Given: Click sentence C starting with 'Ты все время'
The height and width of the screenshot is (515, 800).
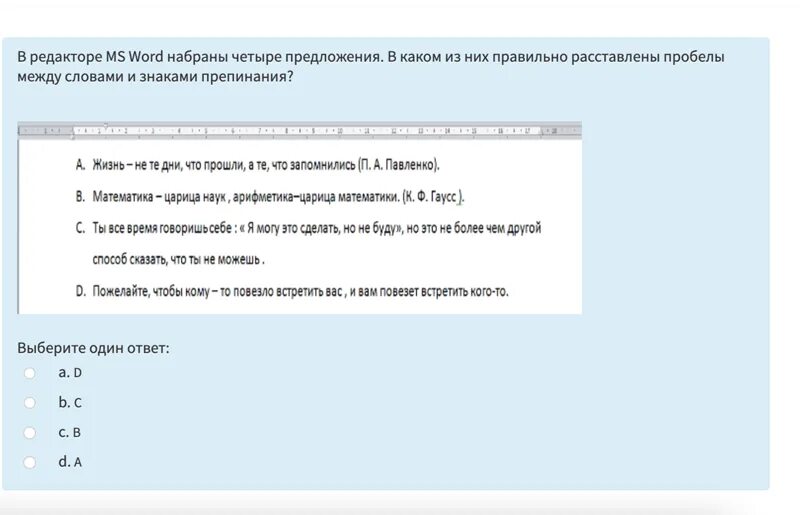Looking at the screenshot, I should 316,228.
